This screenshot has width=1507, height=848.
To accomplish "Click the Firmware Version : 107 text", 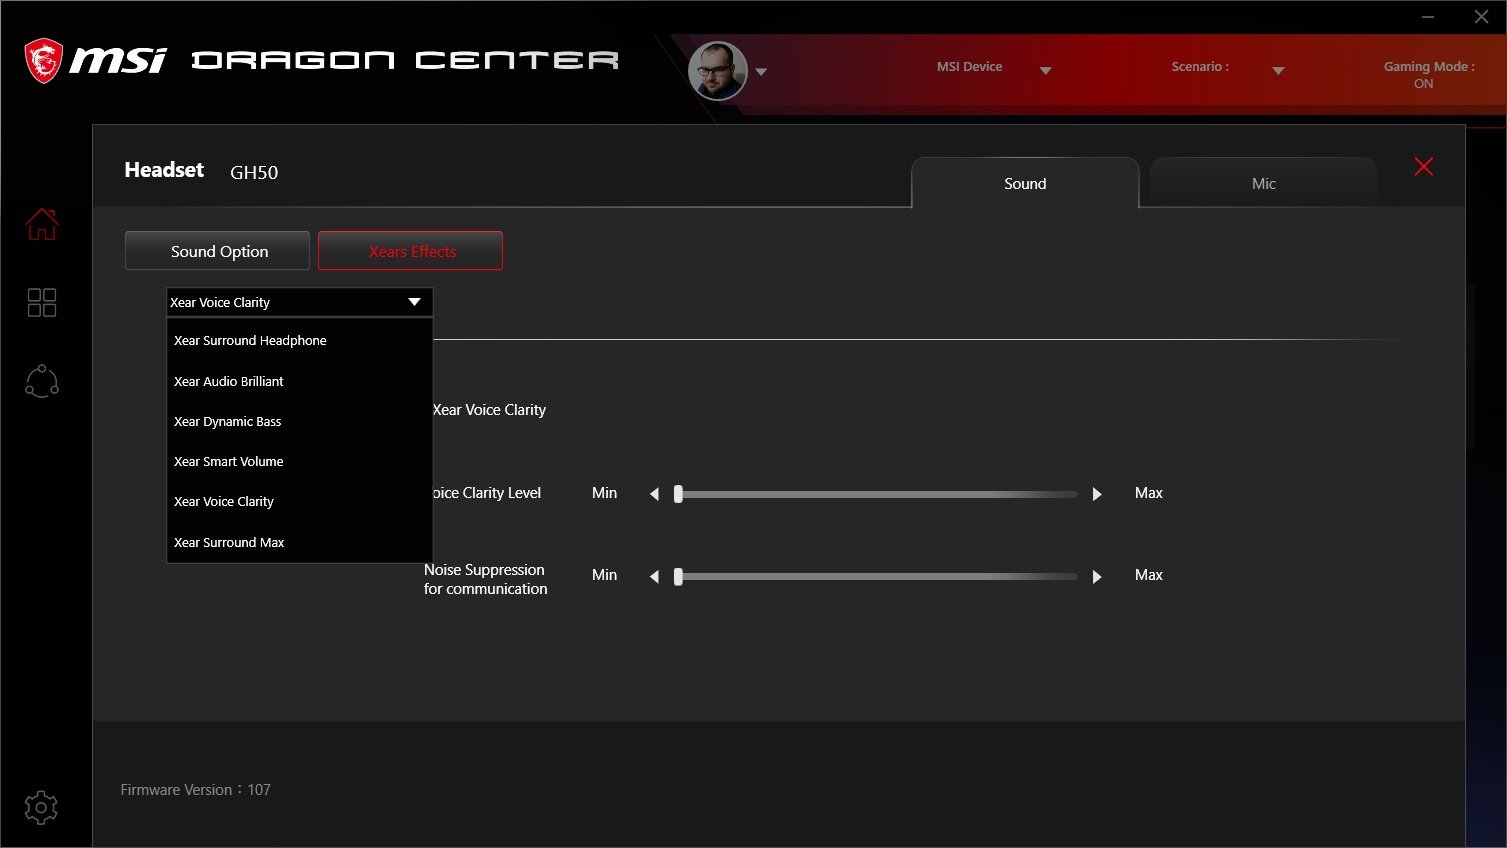I will [x=195, y=789].
